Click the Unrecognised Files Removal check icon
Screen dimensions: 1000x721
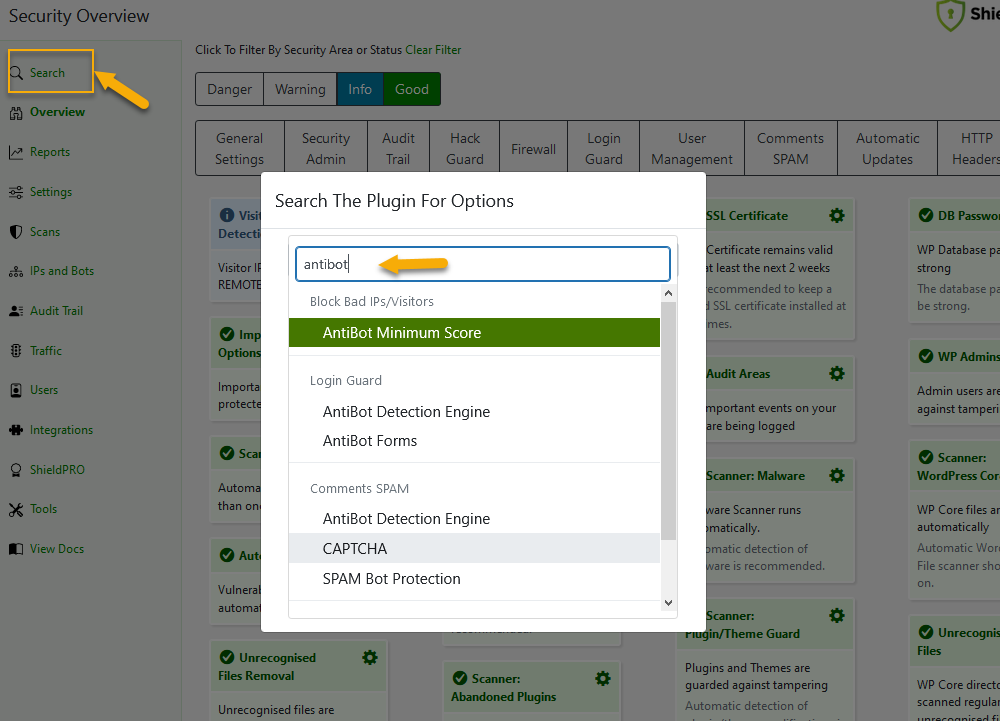point(226,657)
